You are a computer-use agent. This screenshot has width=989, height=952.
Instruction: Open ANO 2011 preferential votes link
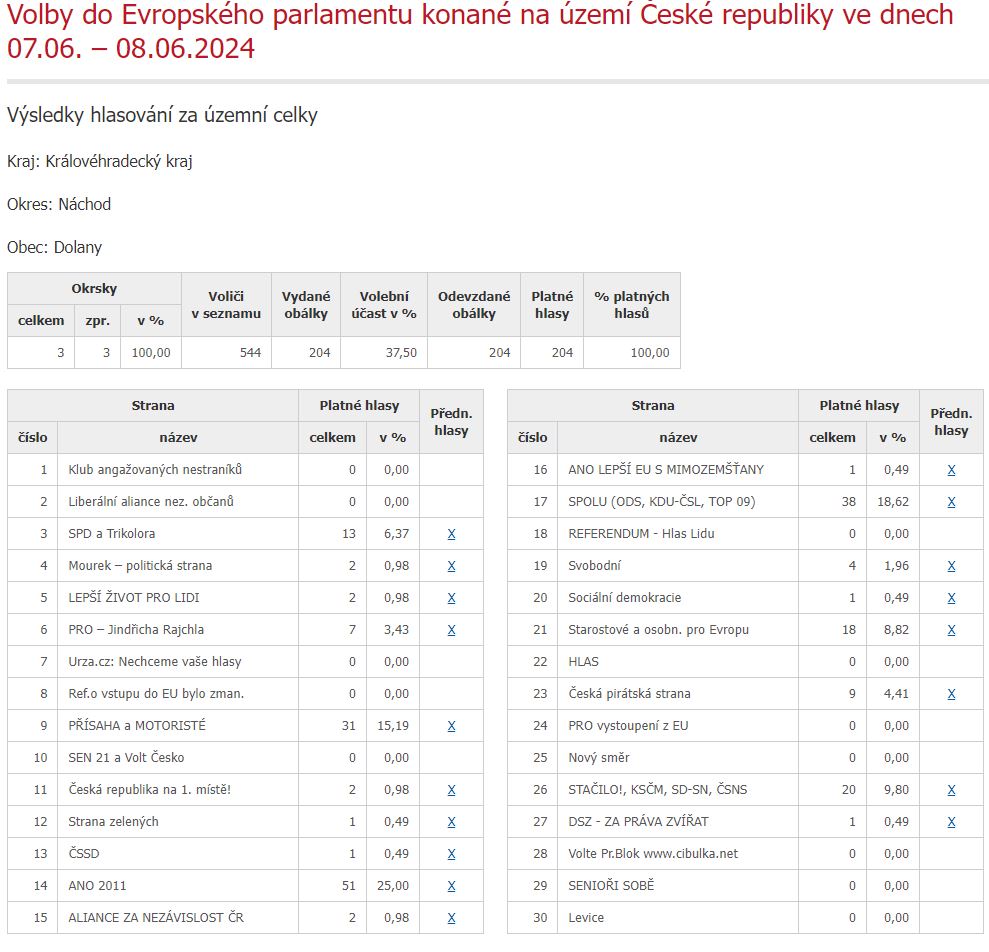[451, 886]
